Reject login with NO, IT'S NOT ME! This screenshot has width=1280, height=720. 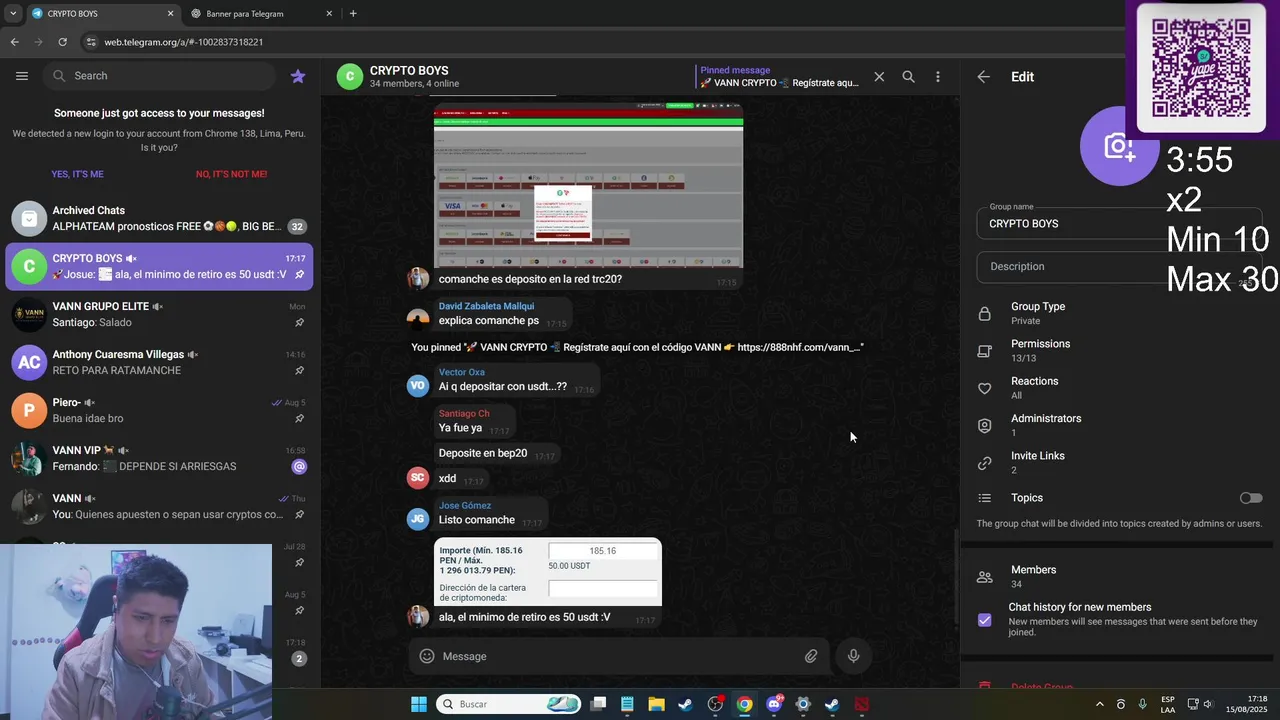tap(231, 174)
